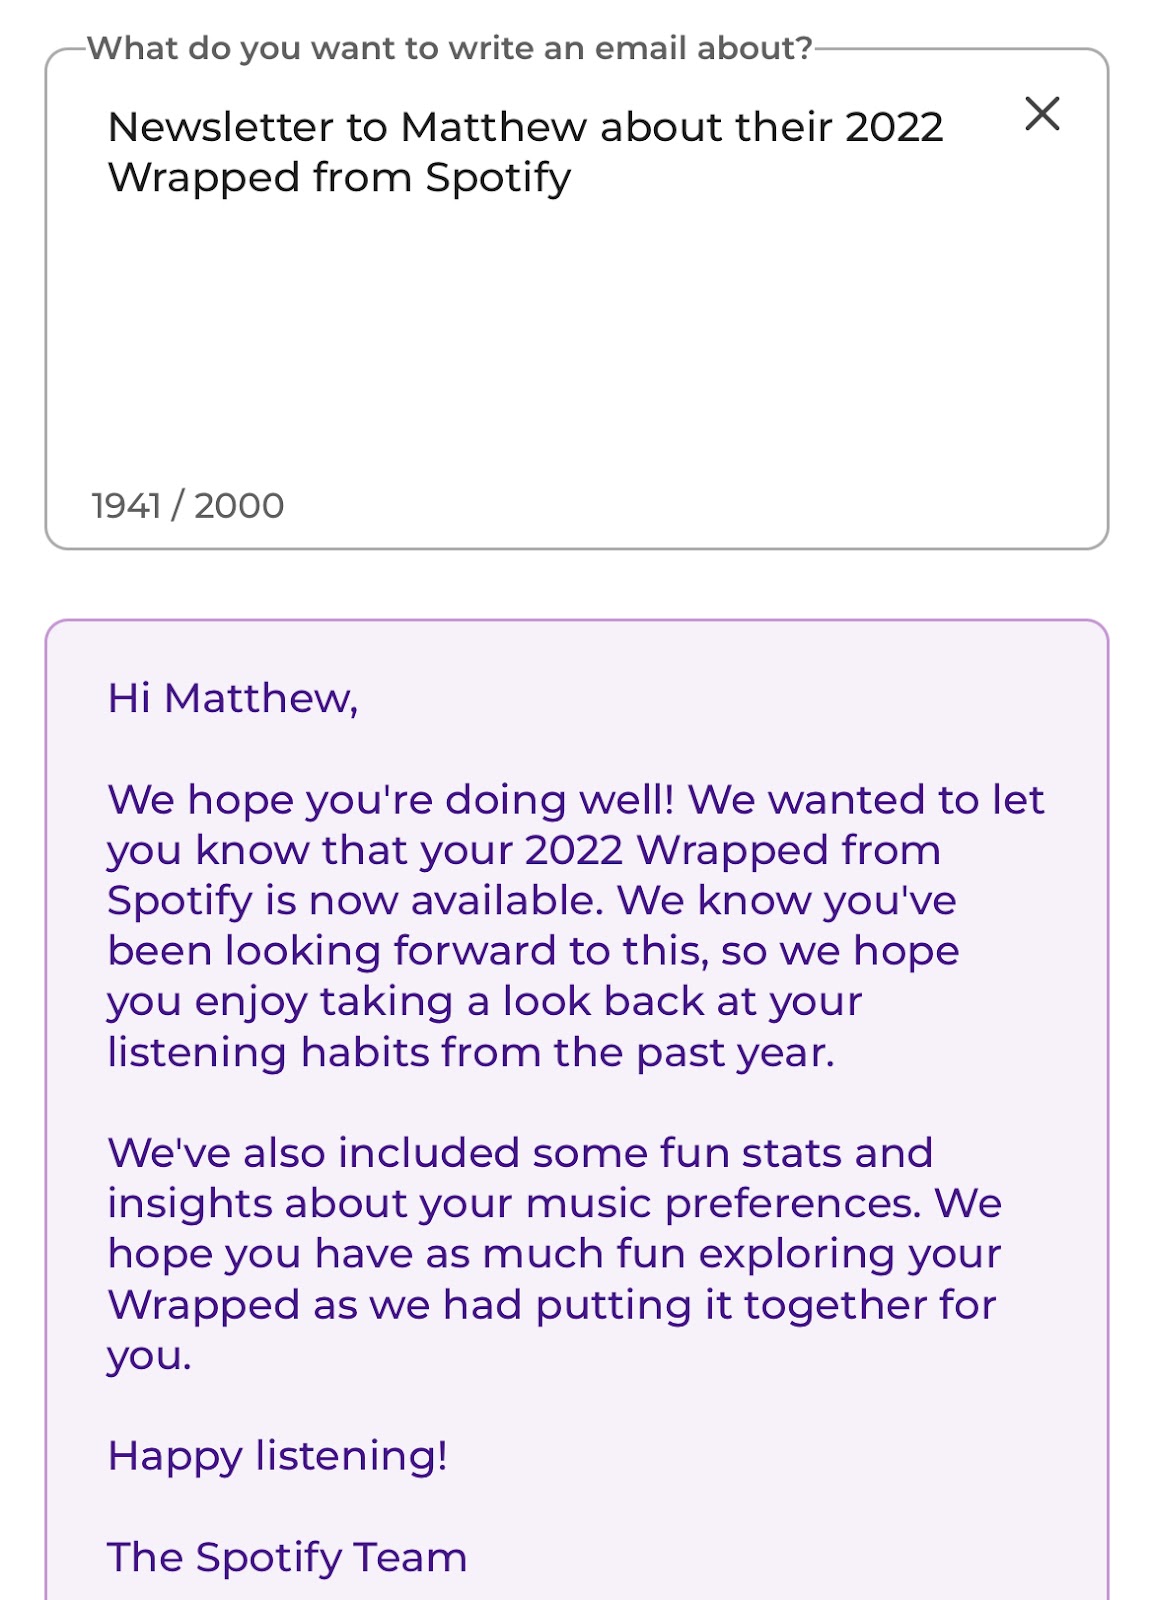The height and width of the screenshot is (1600, 1154).
Task: Click the "Happy listening!" line
Action: tap(277, 1456)
